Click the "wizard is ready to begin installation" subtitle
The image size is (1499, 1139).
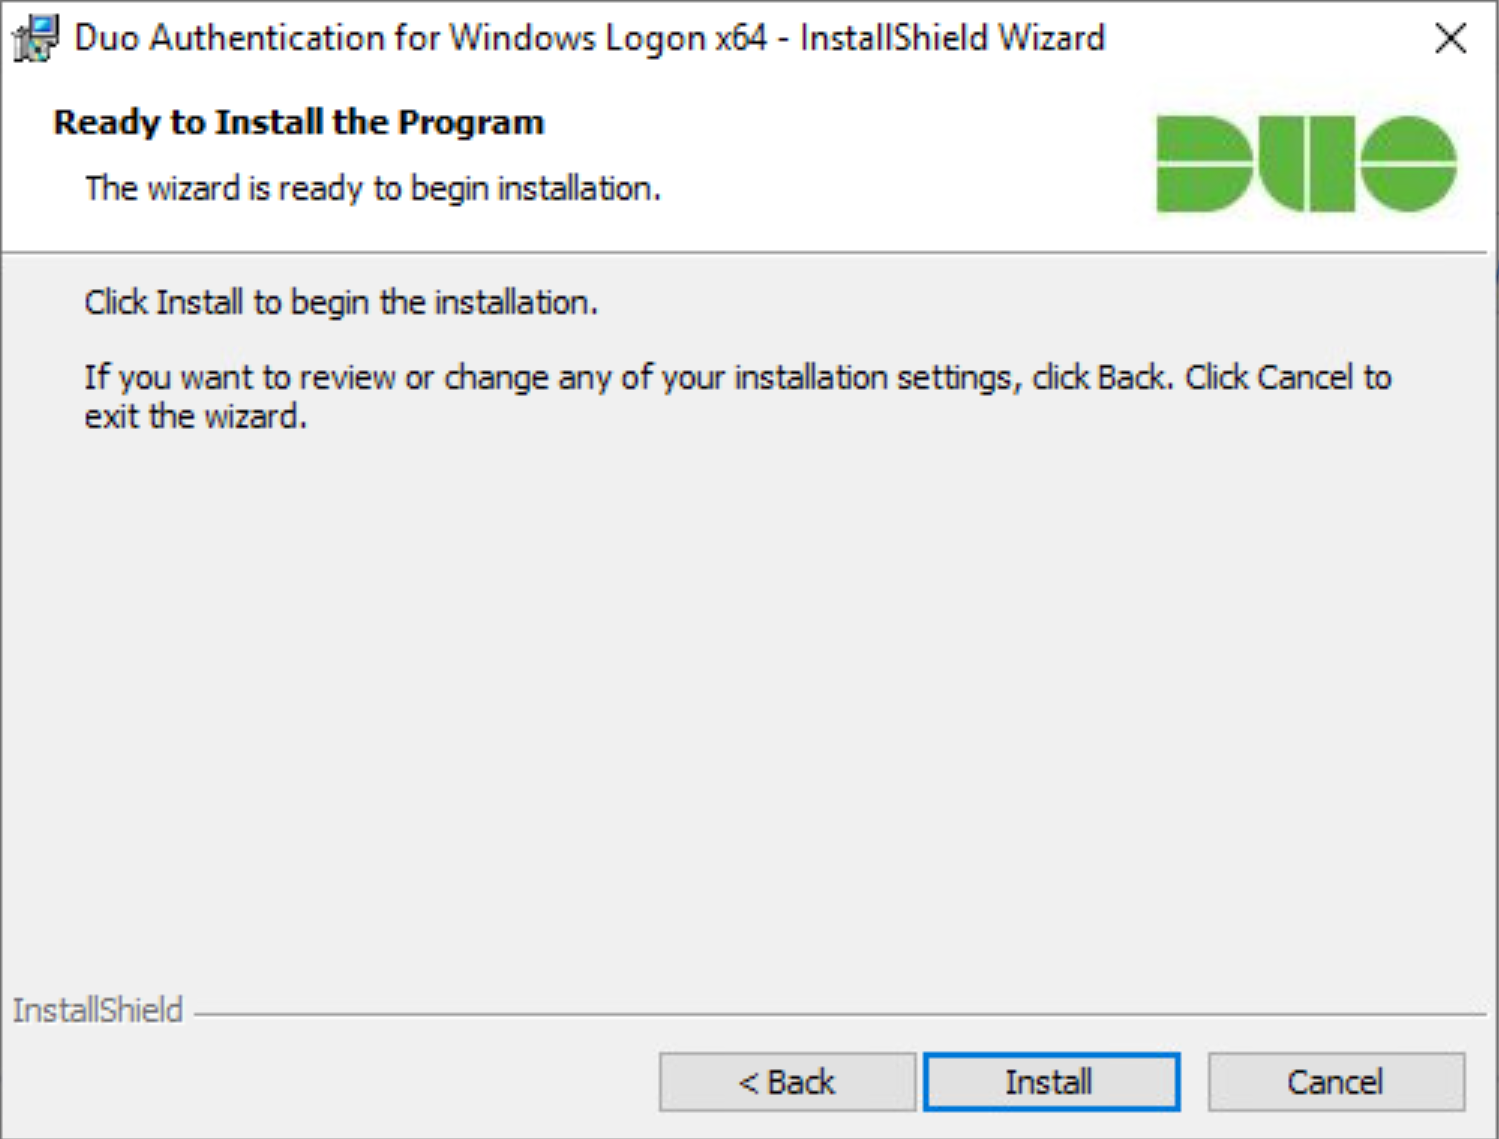tap(373, 188)
